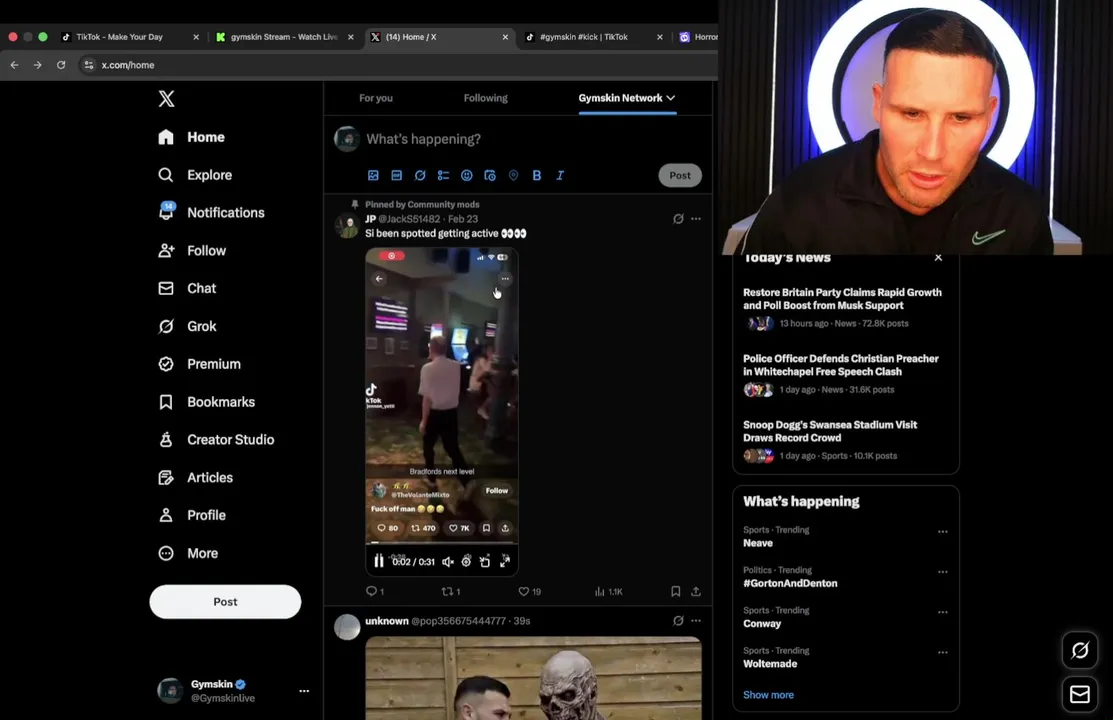This screenshot has height=720, width=1113.
Task: Click the video progress bar
Action: click(x=442, y=543)
